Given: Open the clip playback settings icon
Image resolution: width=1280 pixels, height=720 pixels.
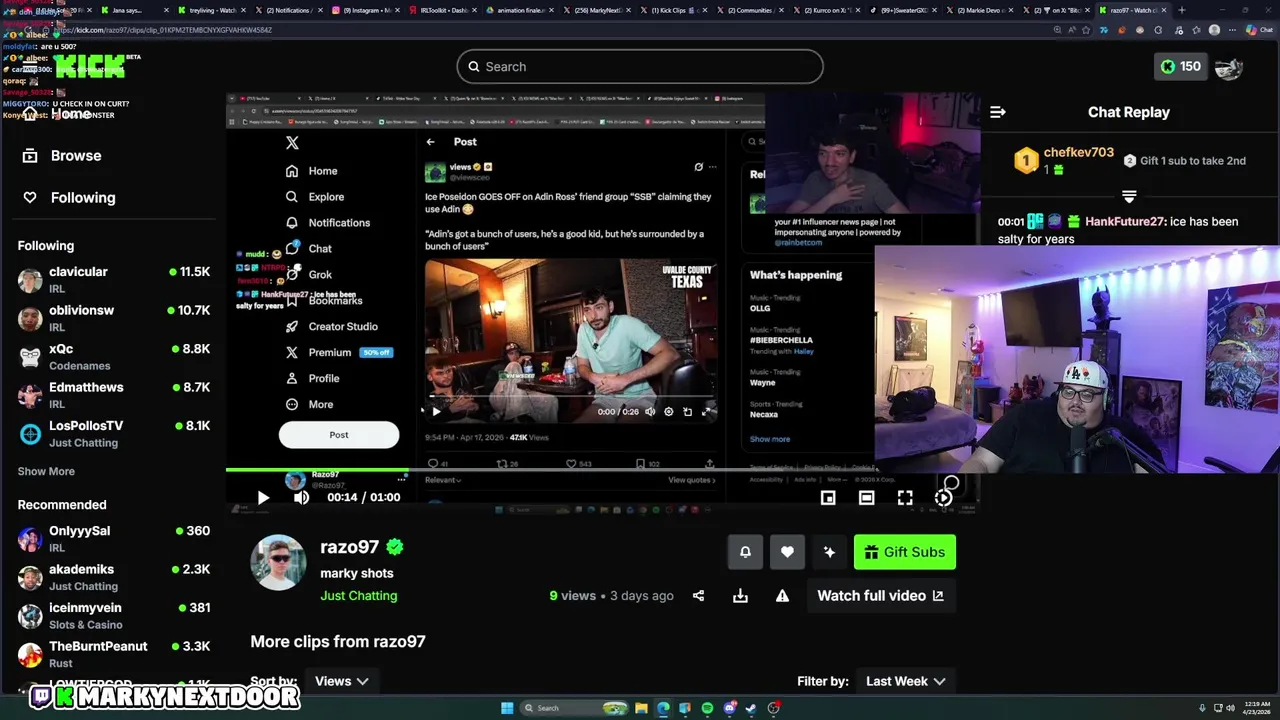Looking at the screenshot, I should tap(943, 498).
